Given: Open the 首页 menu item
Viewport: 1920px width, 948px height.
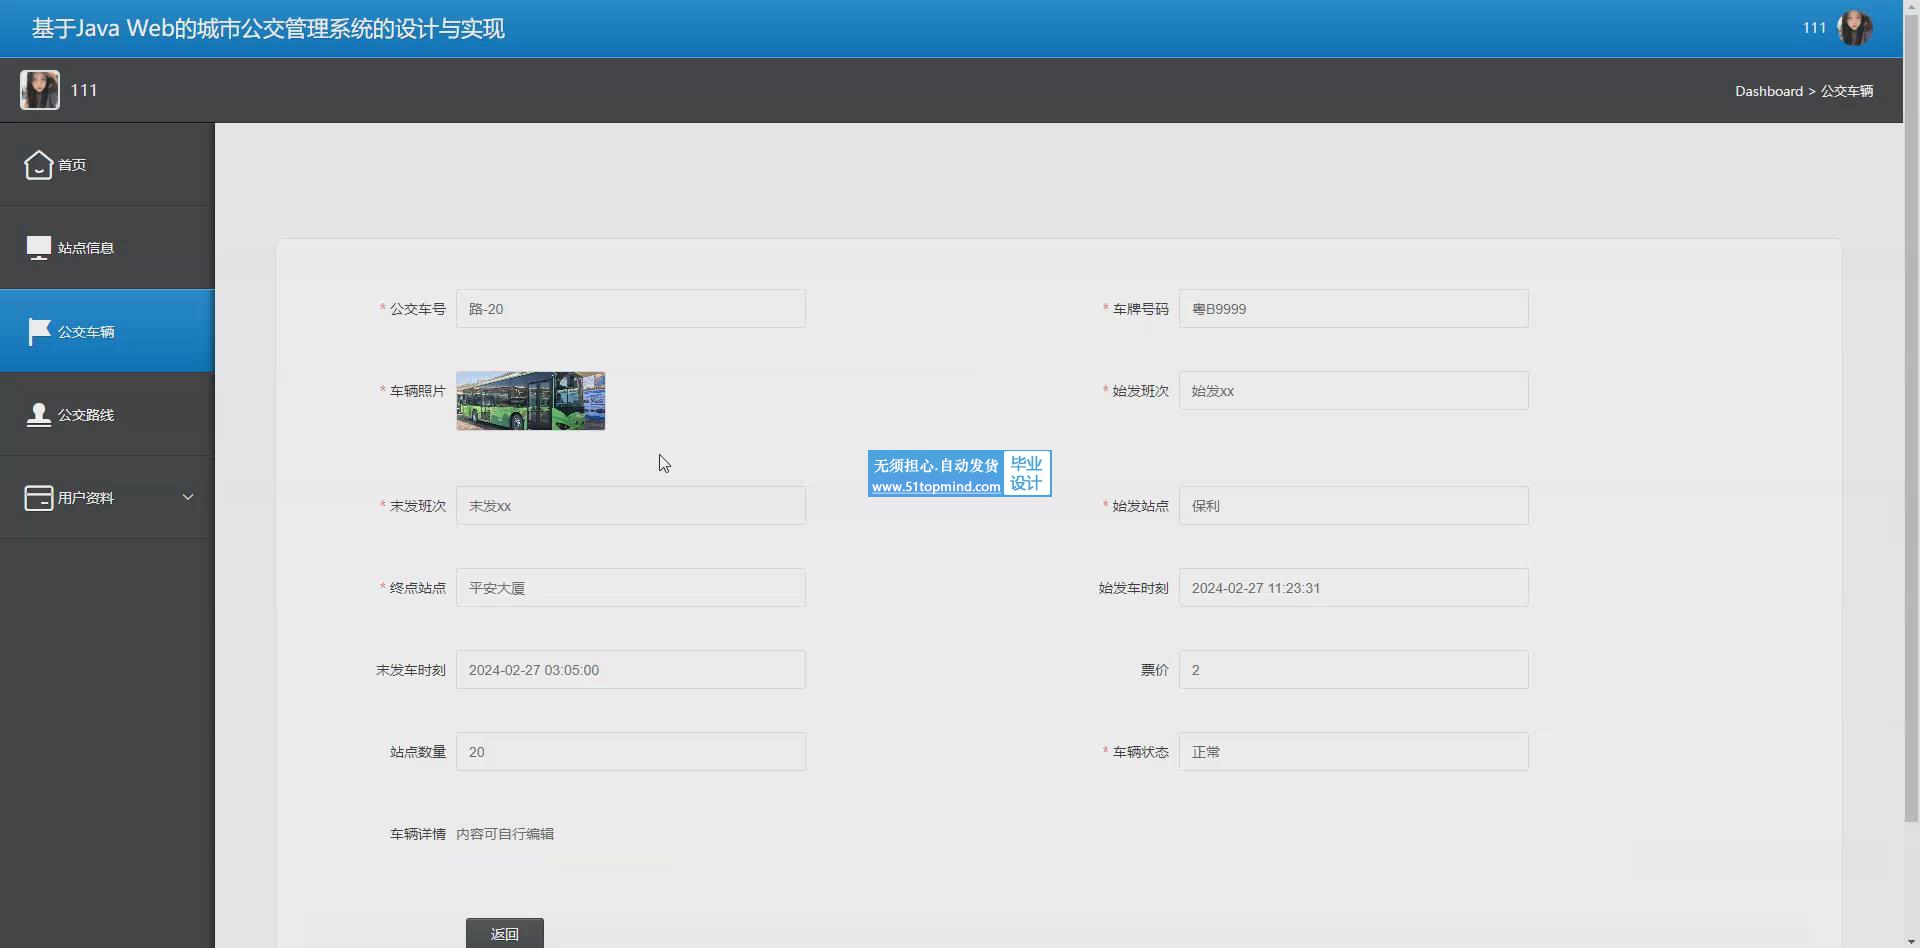Looking at the screenshot, I should click(x=72, y=165).
